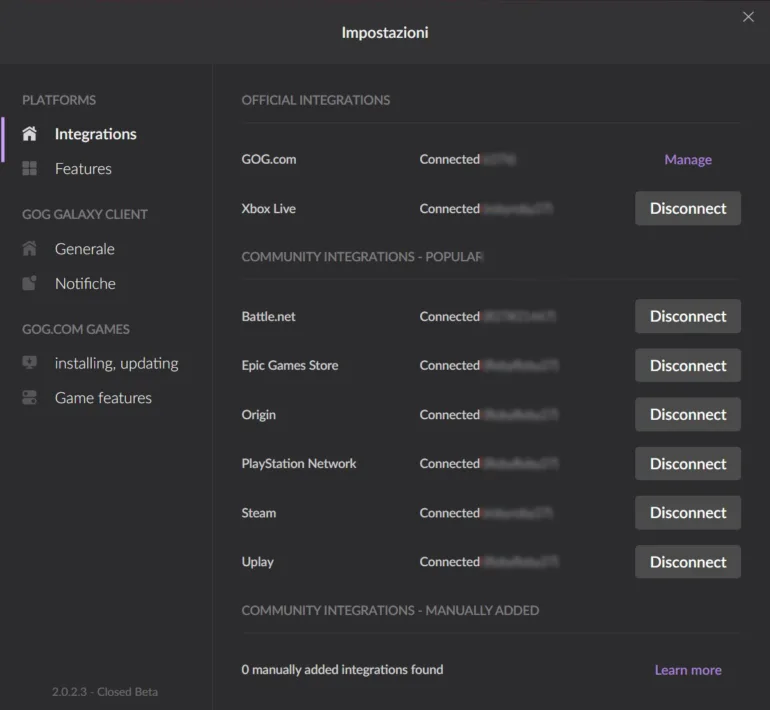
Task: Click the Connected status for Uplay
Action: tap(449, 562)
